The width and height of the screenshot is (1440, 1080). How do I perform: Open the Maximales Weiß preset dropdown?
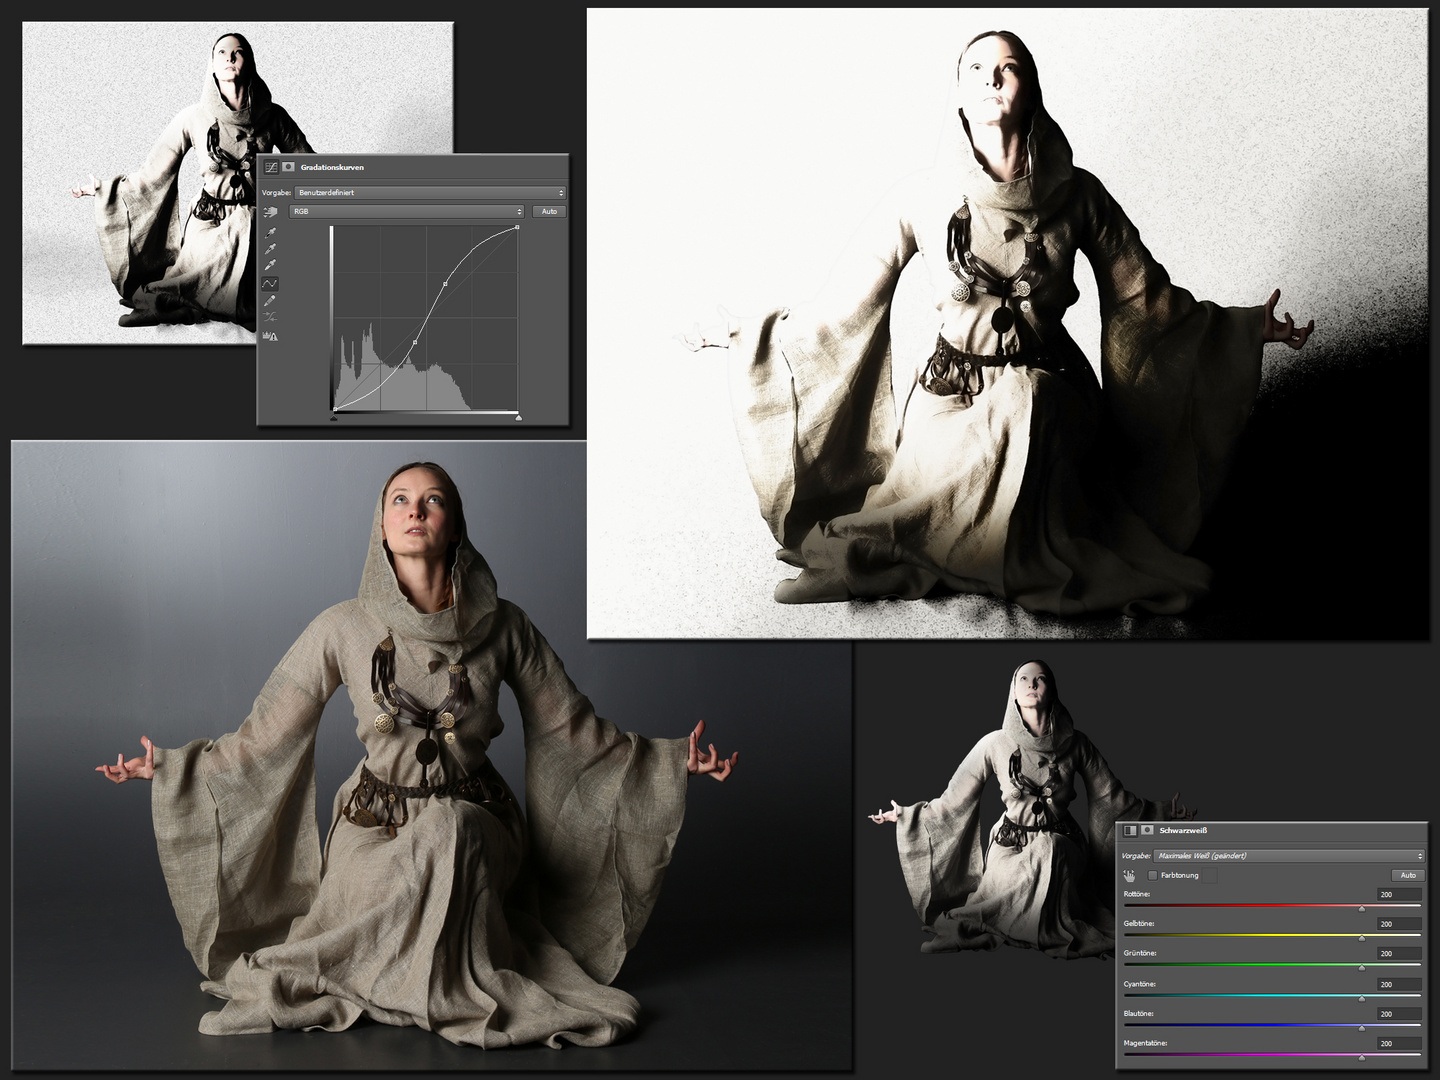click(x=1289, y=856)
